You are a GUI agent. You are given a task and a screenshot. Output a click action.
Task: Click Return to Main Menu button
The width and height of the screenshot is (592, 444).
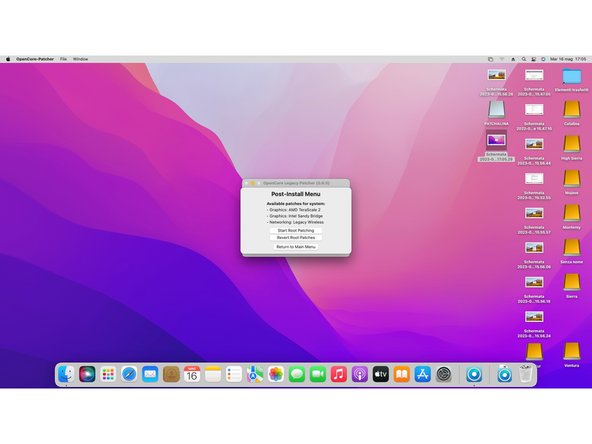(x=296, y=247)
